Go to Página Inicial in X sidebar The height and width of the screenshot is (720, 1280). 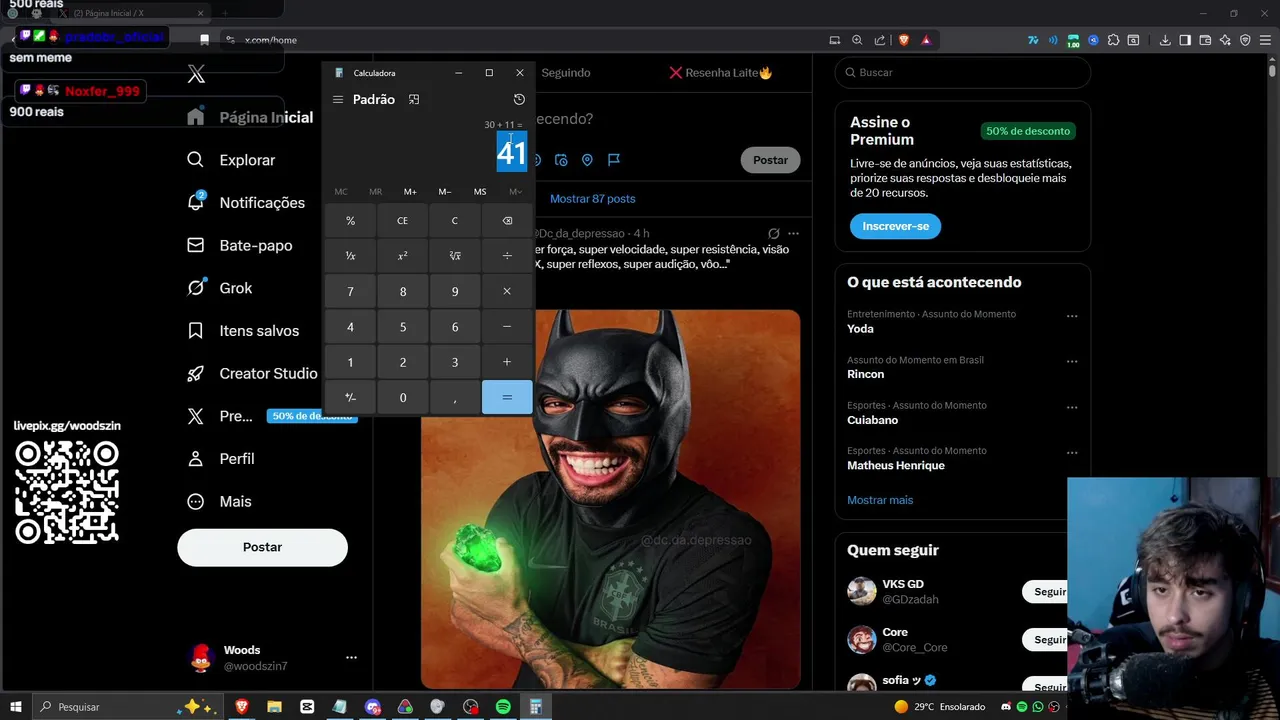point(251,117)
